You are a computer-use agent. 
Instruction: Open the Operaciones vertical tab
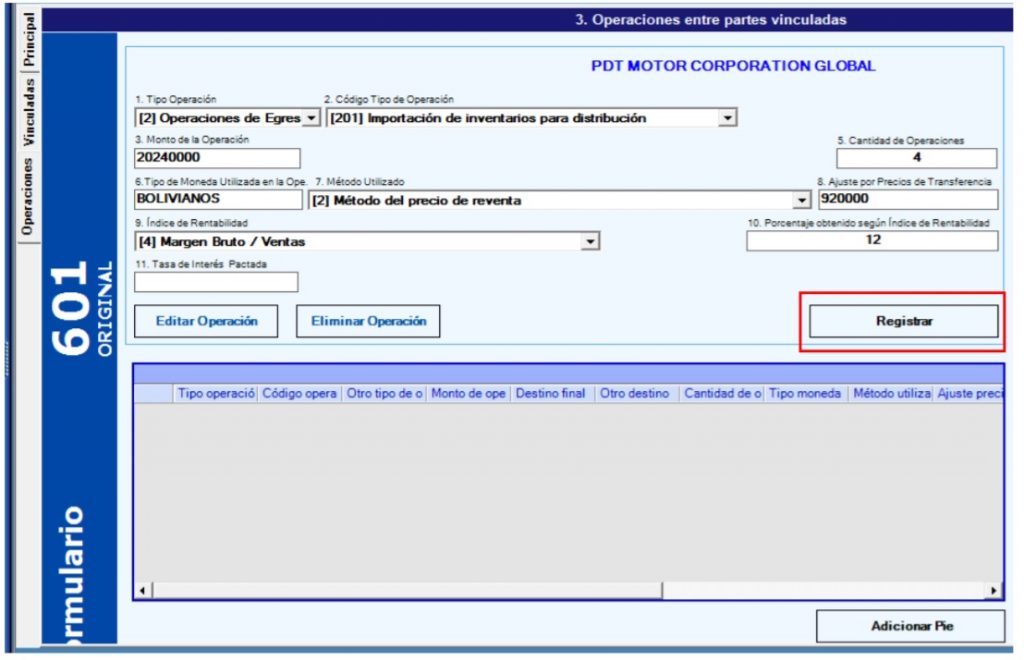29,195
